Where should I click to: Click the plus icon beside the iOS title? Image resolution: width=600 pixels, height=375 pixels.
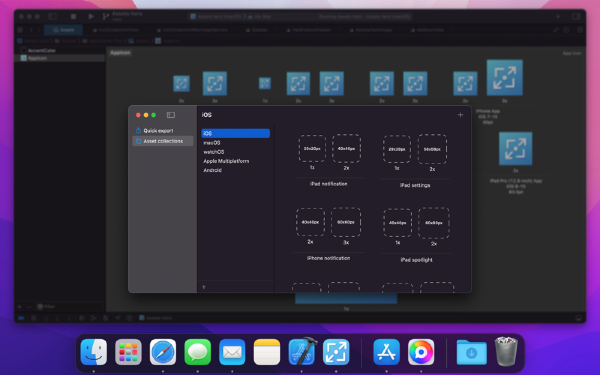[x=460, y=115]
